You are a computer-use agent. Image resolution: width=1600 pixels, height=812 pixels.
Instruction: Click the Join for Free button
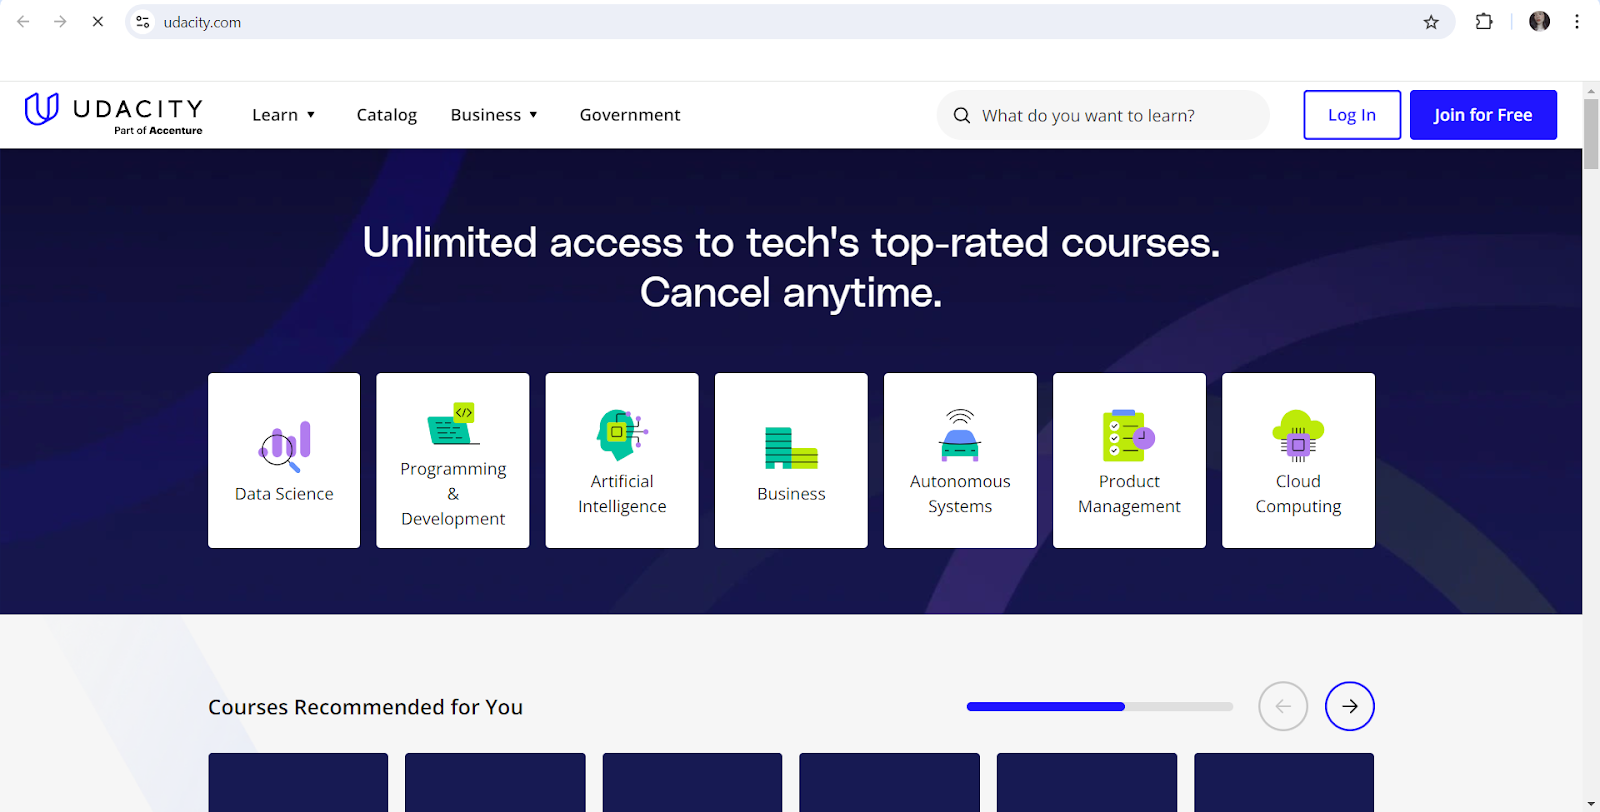point(1483,115)
